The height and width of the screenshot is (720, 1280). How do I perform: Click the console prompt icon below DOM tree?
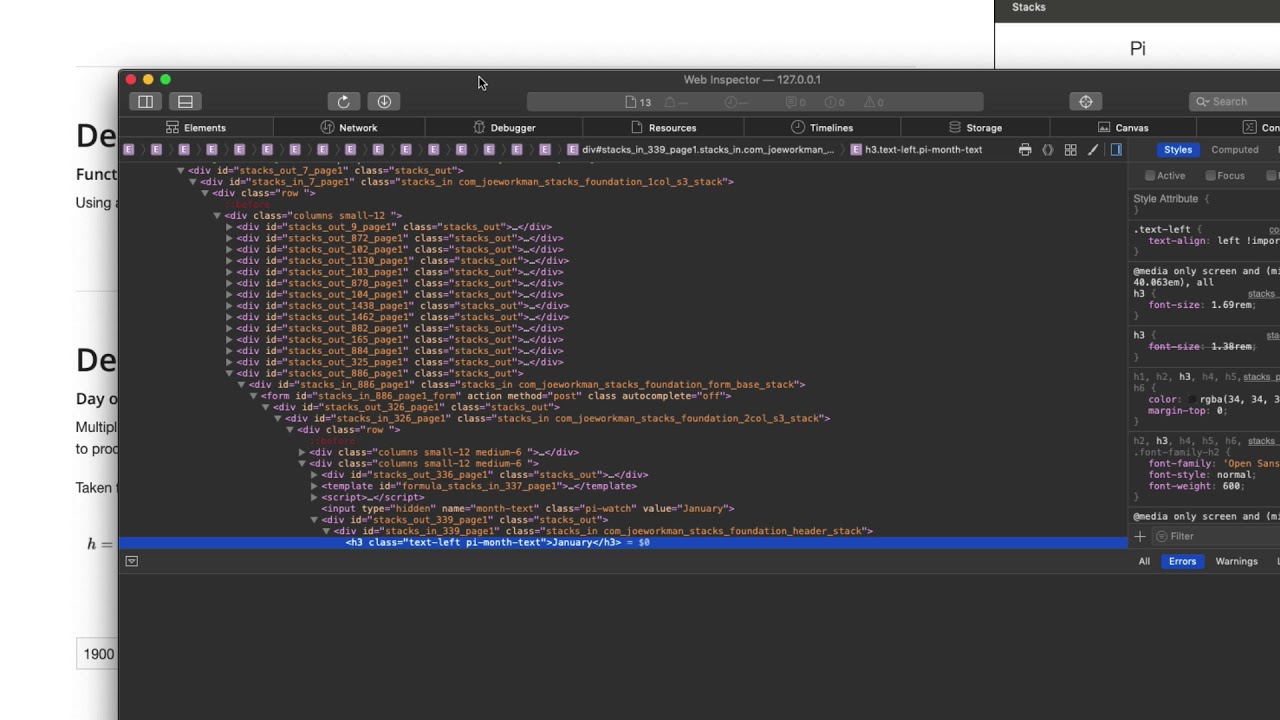coord(131,561)
